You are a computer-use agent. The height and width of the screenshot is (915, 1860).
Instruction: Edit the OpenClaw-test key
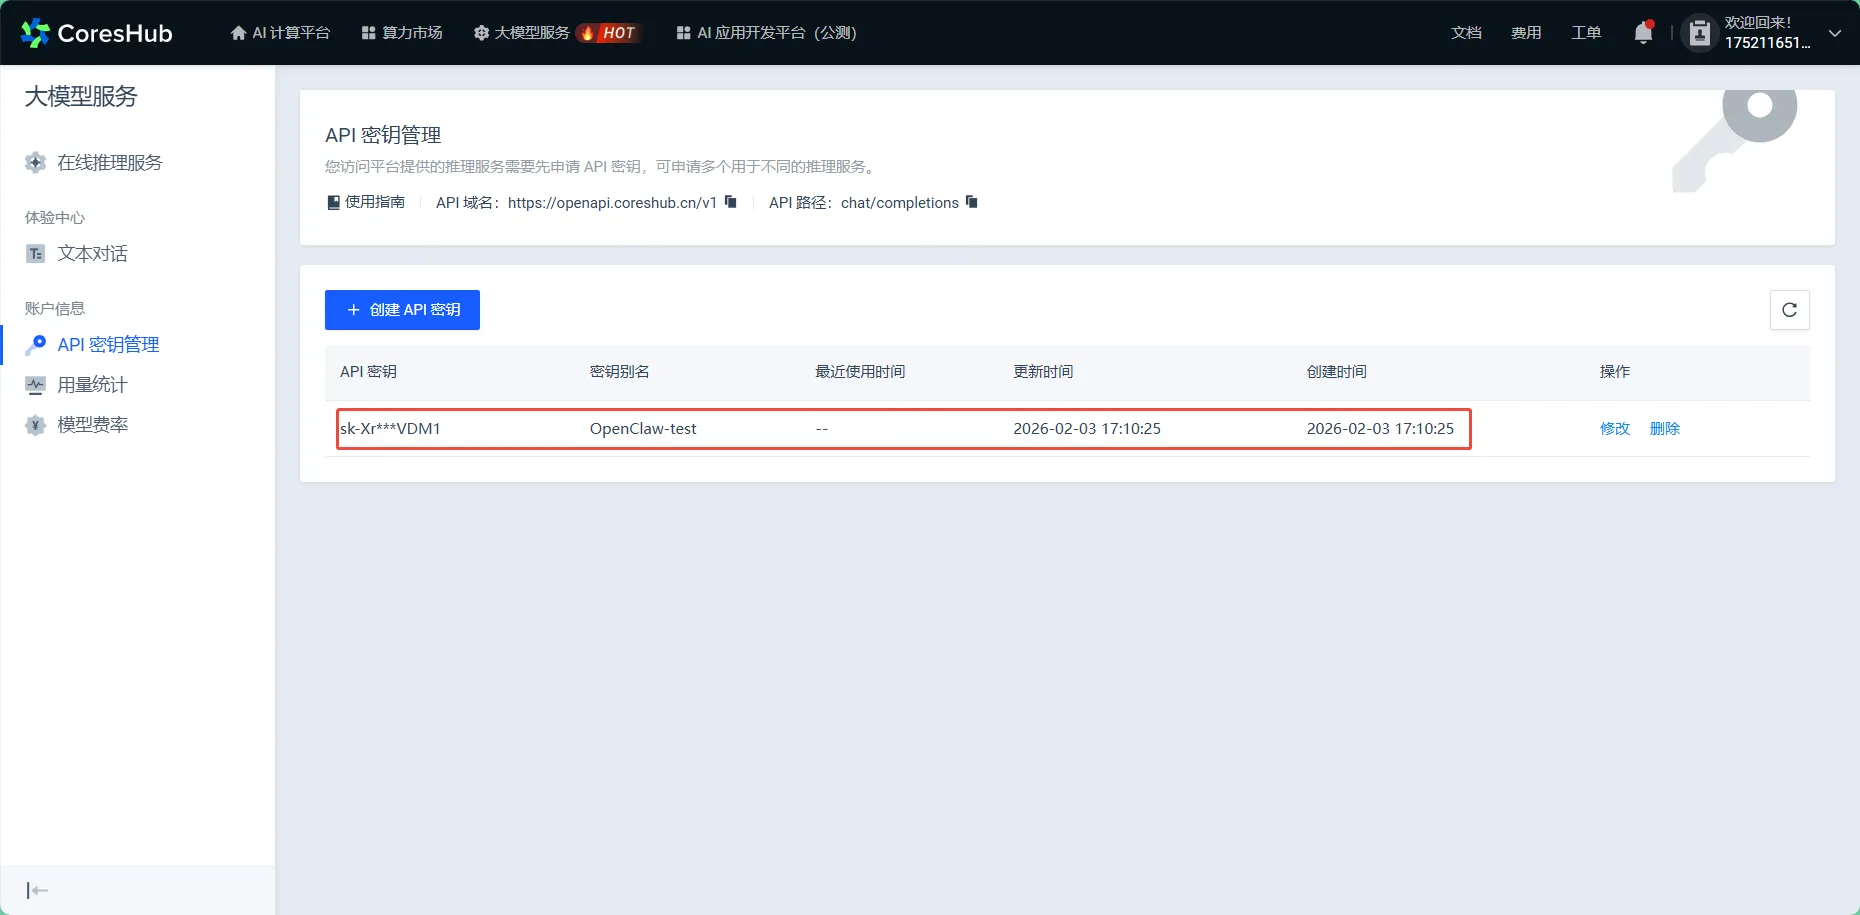pyautogui.click(x=1614, y=428)
